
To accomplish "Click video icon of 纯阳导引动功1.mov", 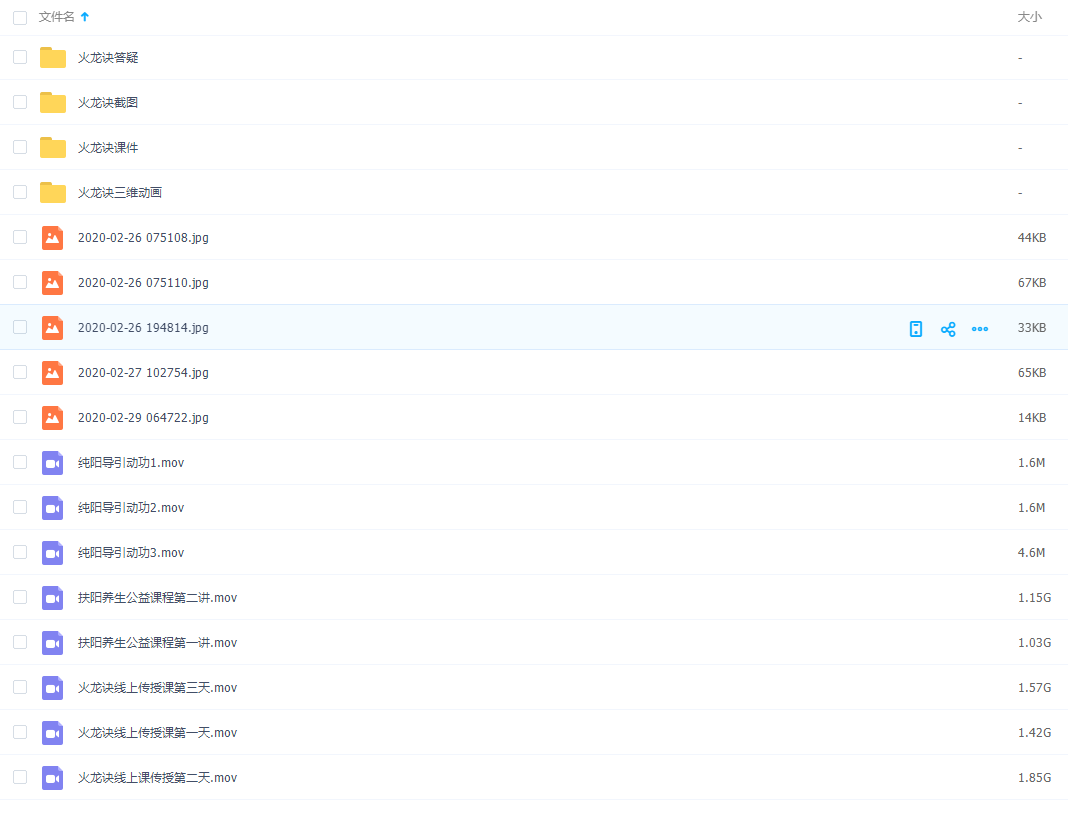I will tap(53, 463).
